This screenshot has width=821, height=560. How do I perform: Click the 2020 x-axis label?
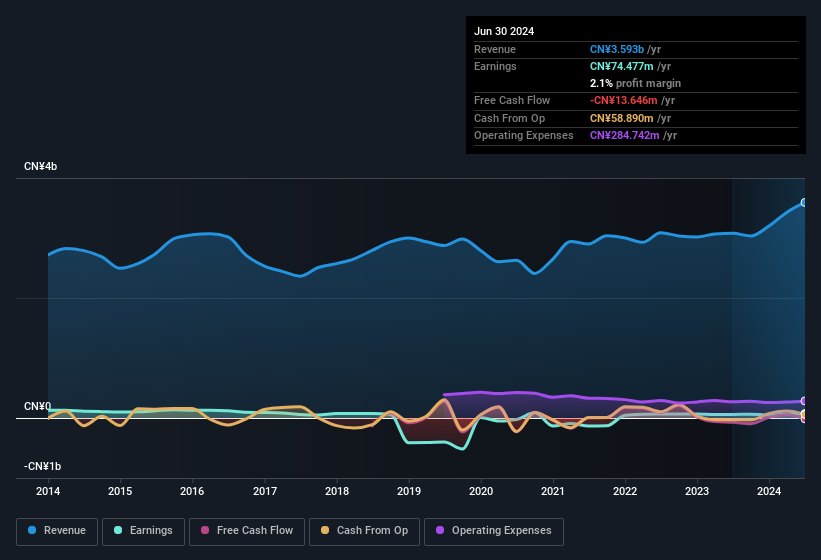(x=481, y=491)
